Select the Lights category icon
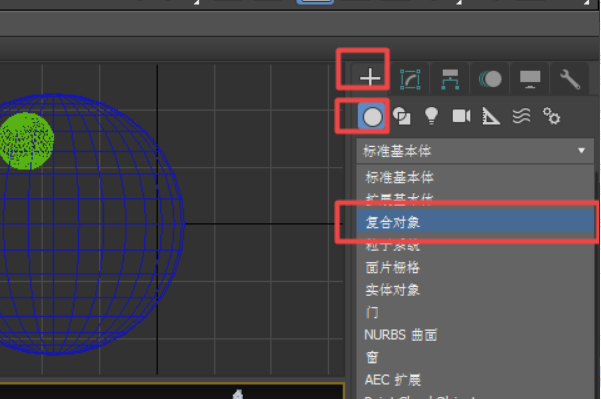 point(431,116)
